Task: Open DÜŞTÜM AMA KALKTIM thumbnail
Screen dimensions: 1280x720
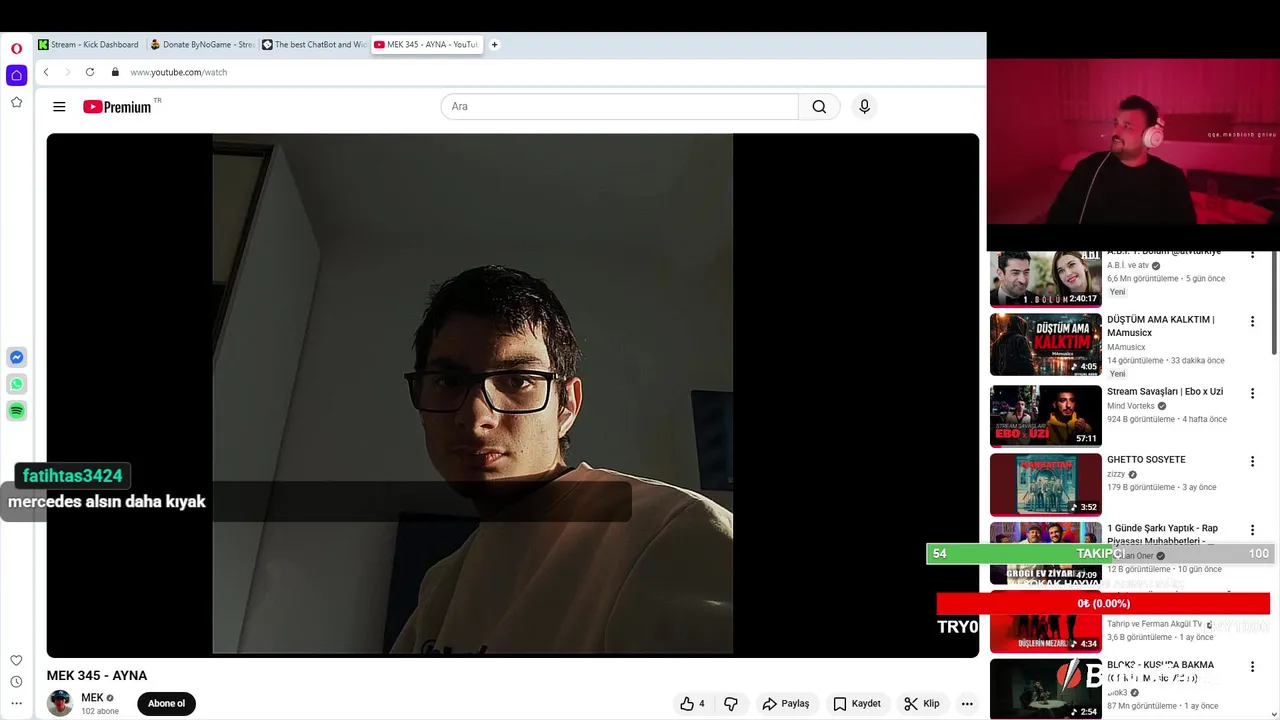Action: point(1045,345)
